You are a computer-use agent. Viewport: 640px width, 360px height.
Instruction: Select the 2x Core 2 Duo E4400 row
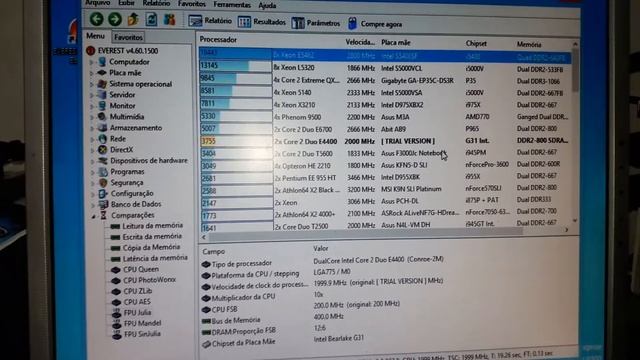[385, 141]
